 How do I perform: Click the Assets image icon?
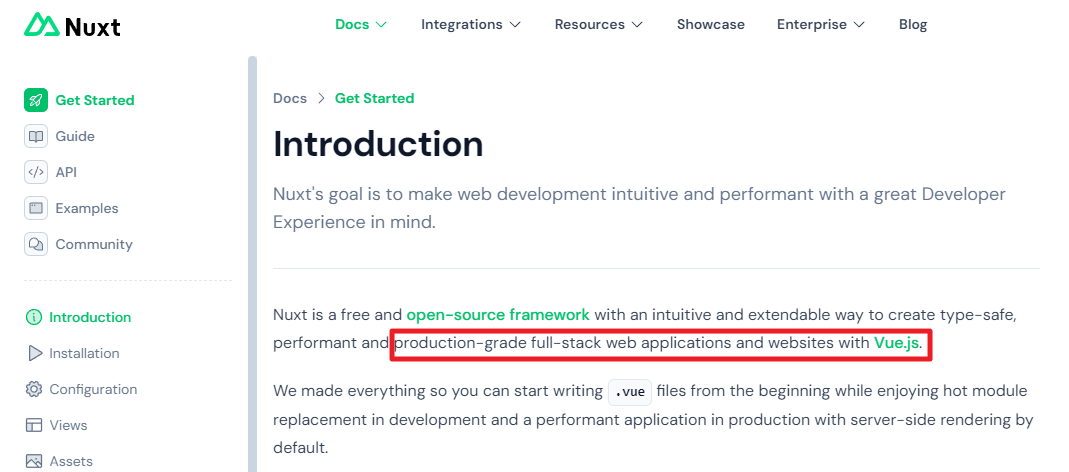(33, 462)
